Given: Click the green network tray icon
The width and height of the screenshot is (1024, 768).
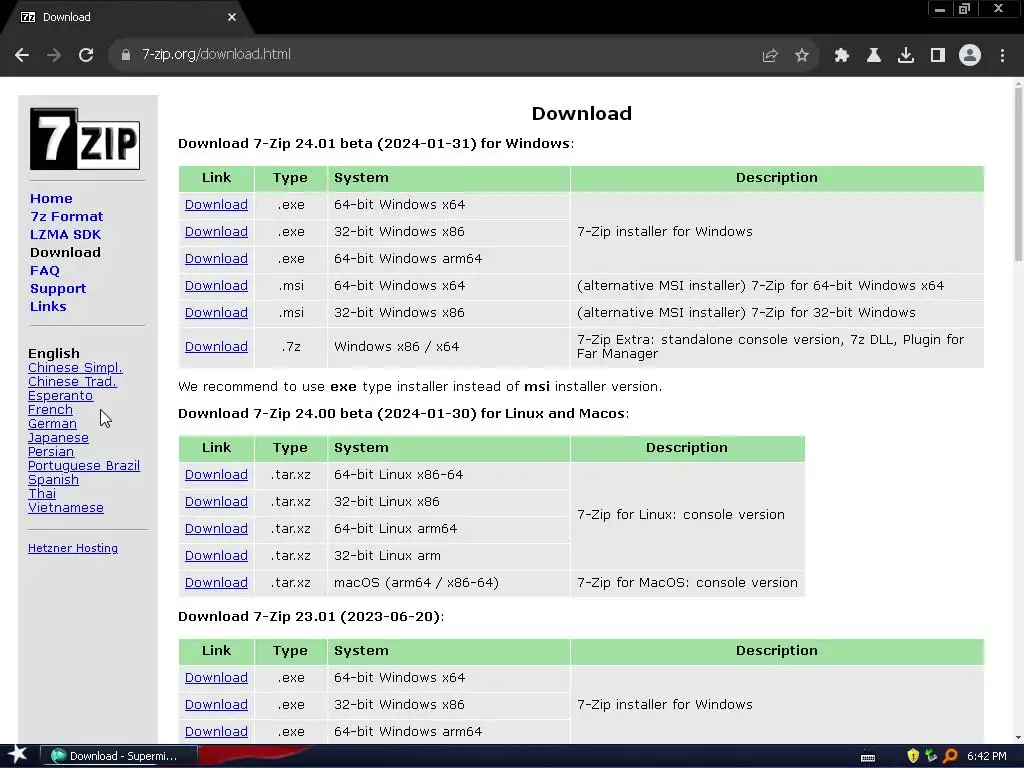Looking at the screenshot, I should [x=931, y=756].
